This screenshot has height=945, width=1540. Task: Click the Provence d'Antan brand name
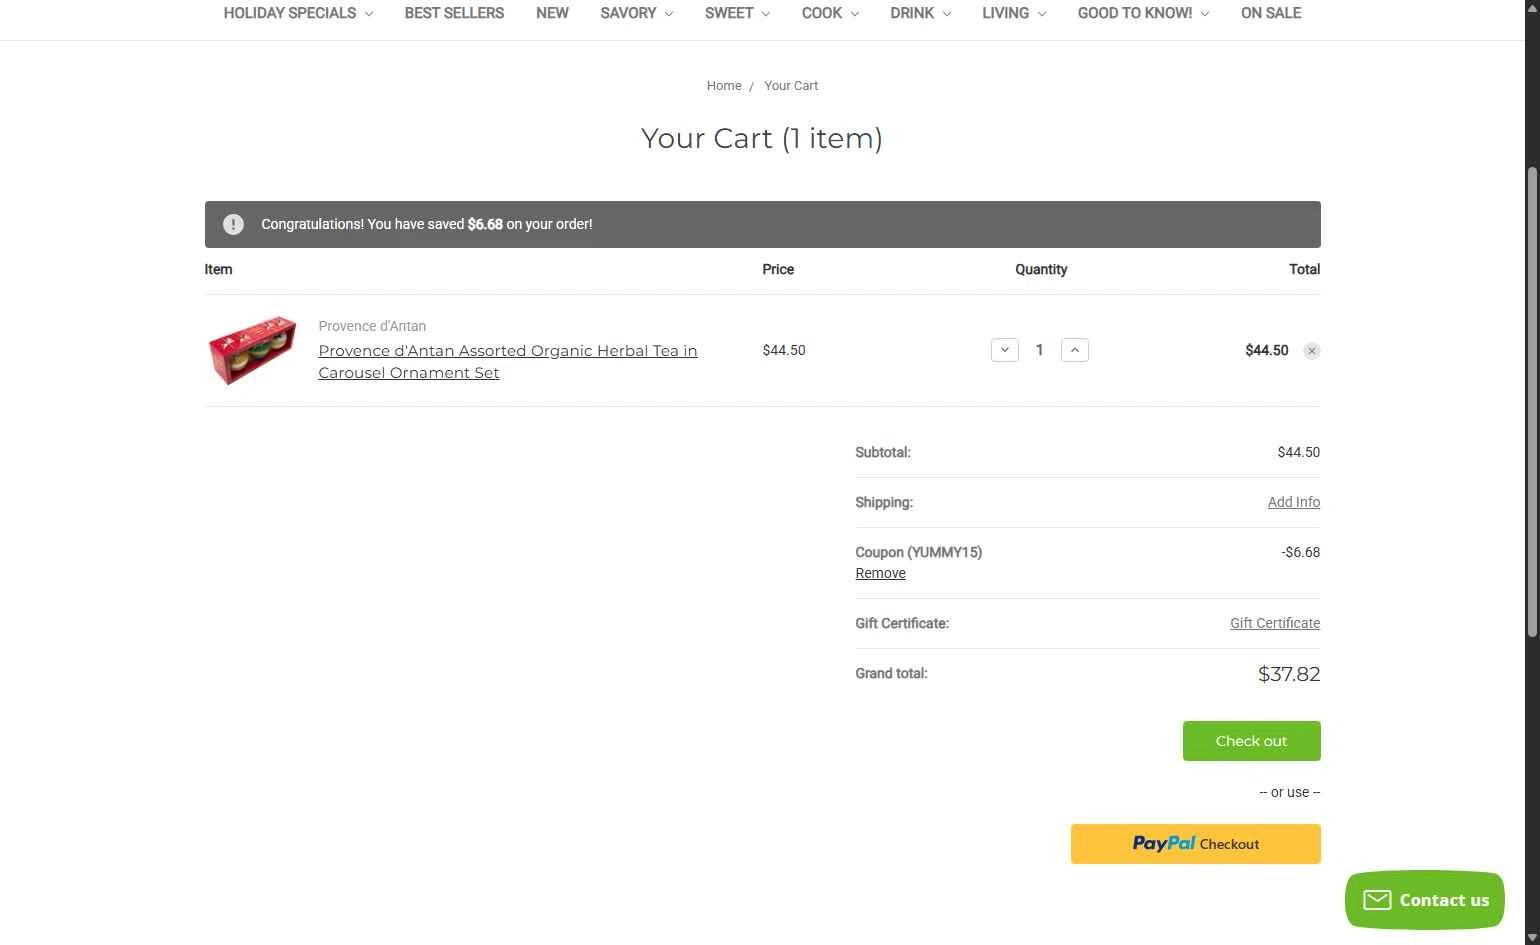click(372, 326)
